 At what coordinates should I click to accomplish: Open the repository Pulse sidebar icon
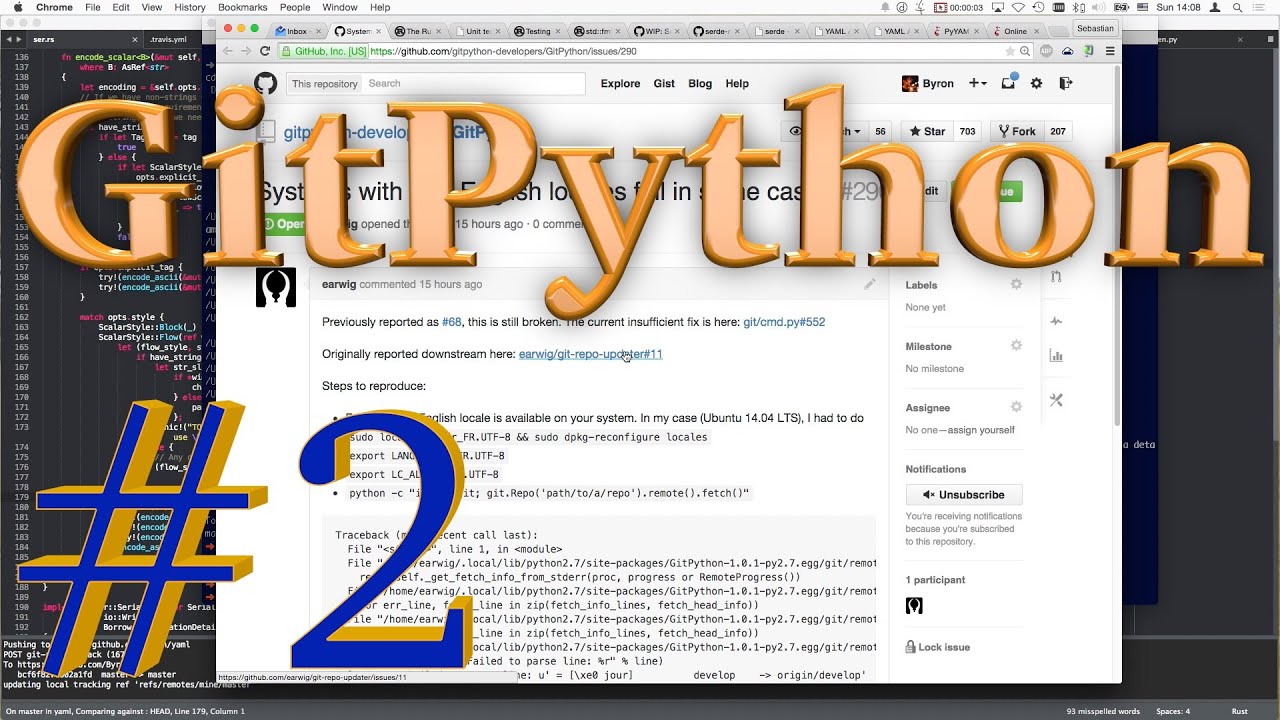click(1056, 321)
